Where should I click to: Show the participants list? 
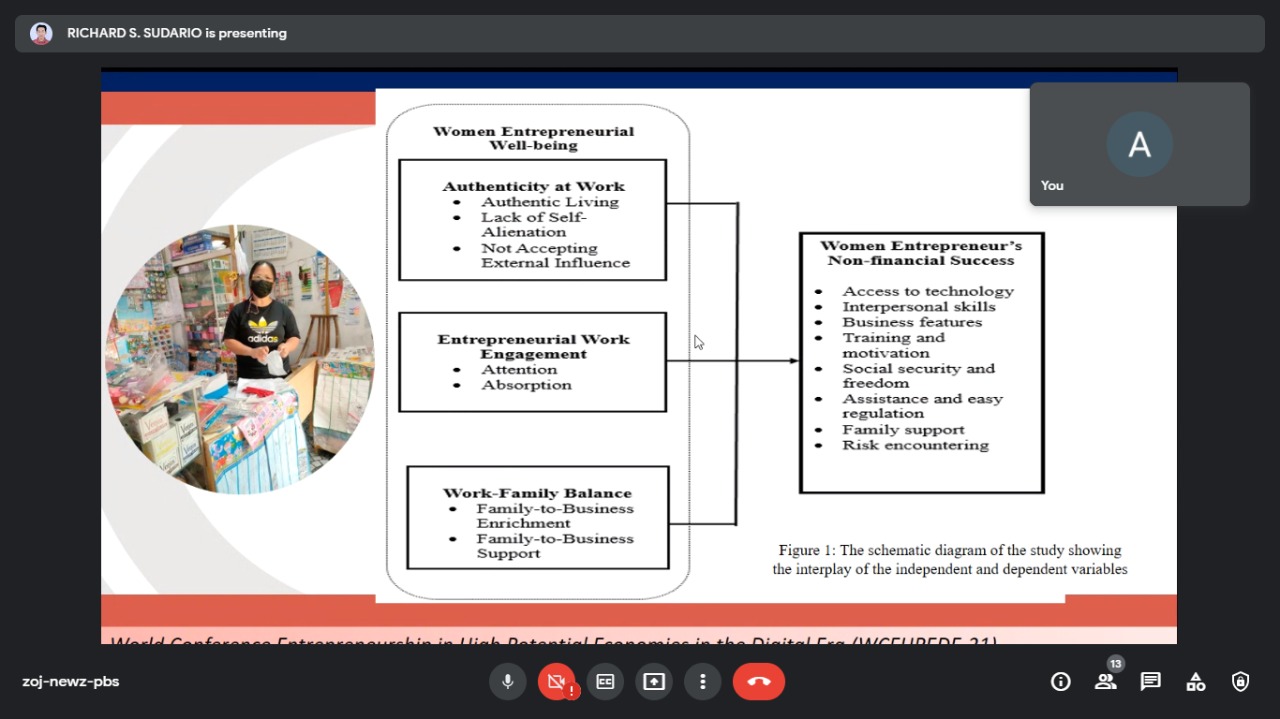(1105, 682)
